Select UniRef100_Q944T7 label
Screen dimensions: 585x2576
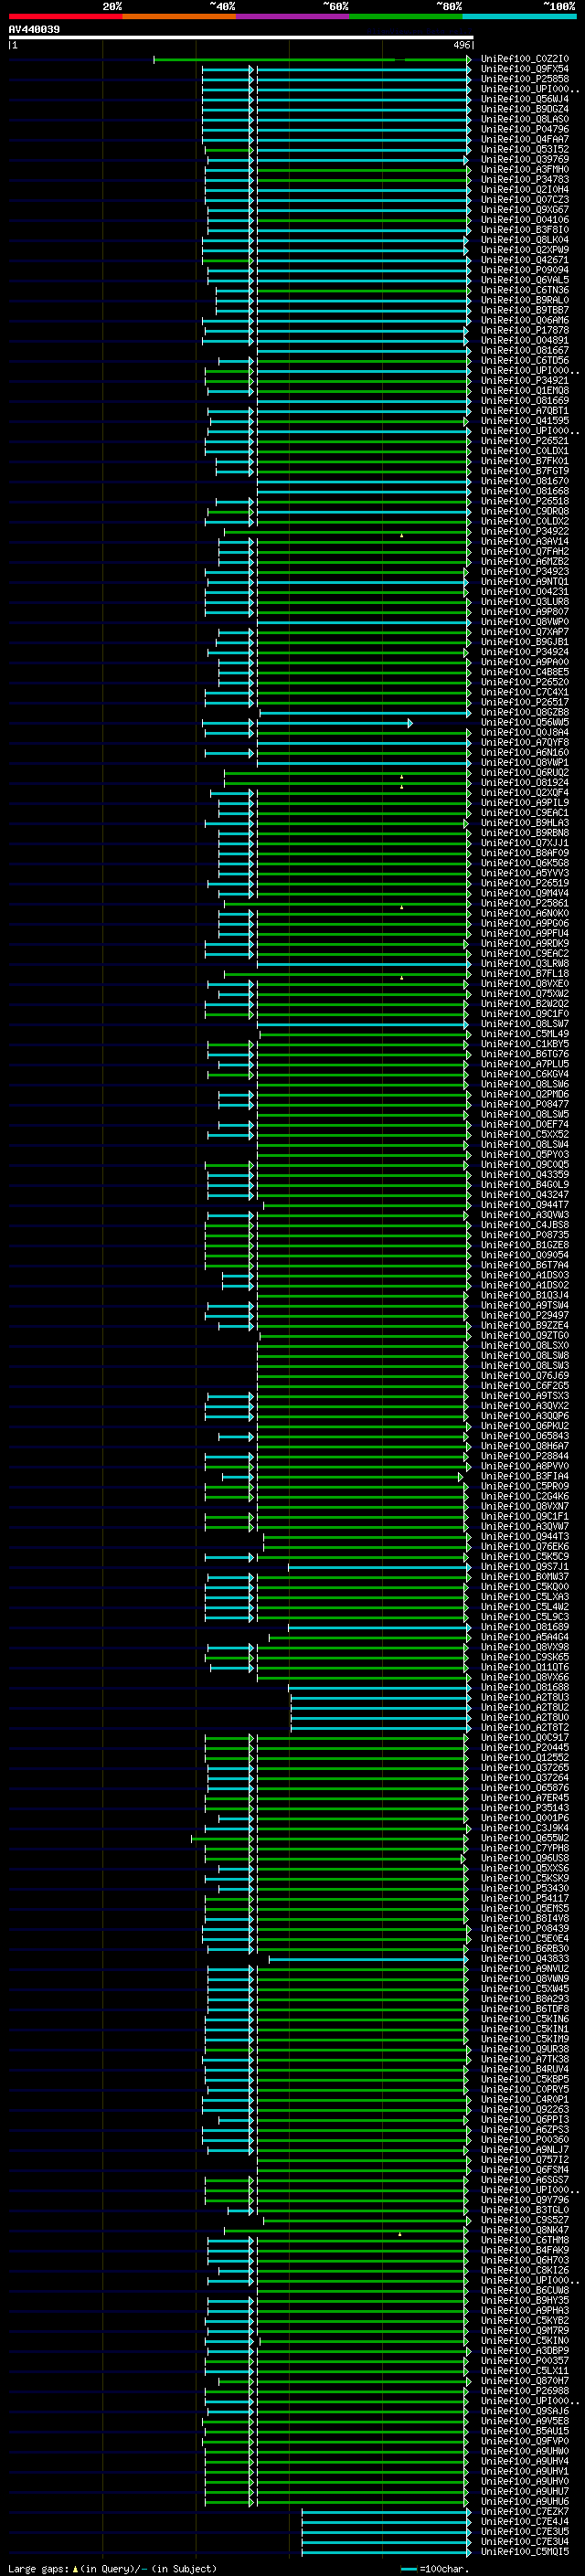click(x=525, y=1205)
